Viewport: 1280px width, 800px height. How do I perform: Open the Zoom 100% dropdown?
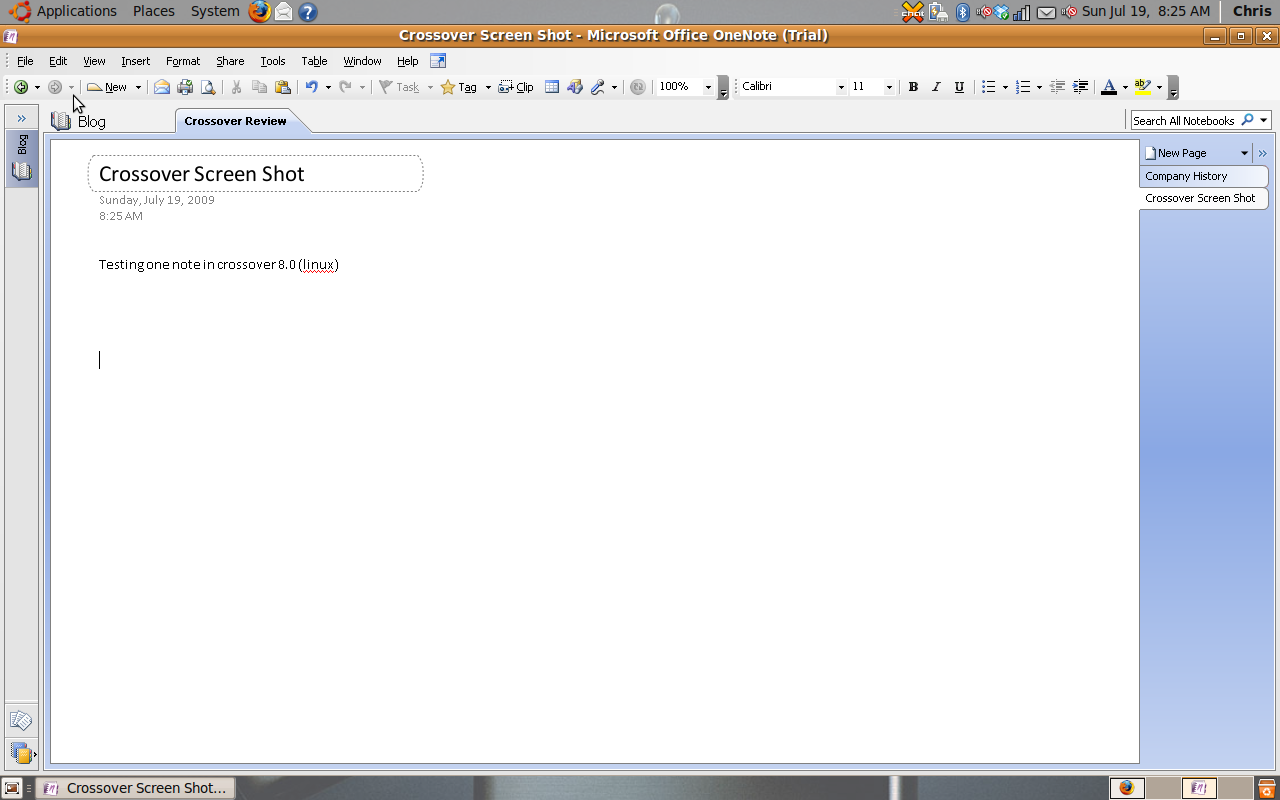(x=708, y=87)
